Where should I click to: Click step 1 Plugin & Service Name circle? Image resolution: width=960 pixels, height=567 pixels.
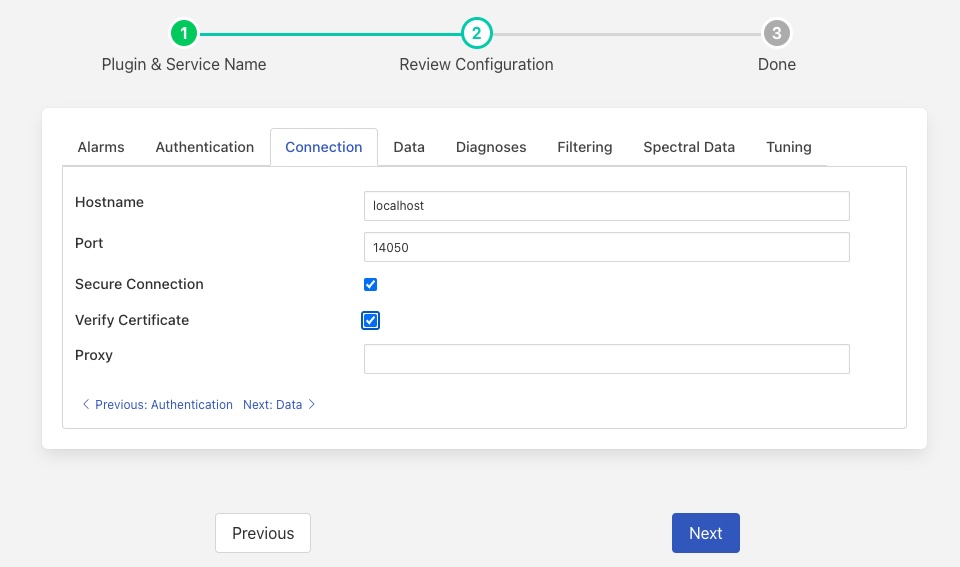[184, 33]
